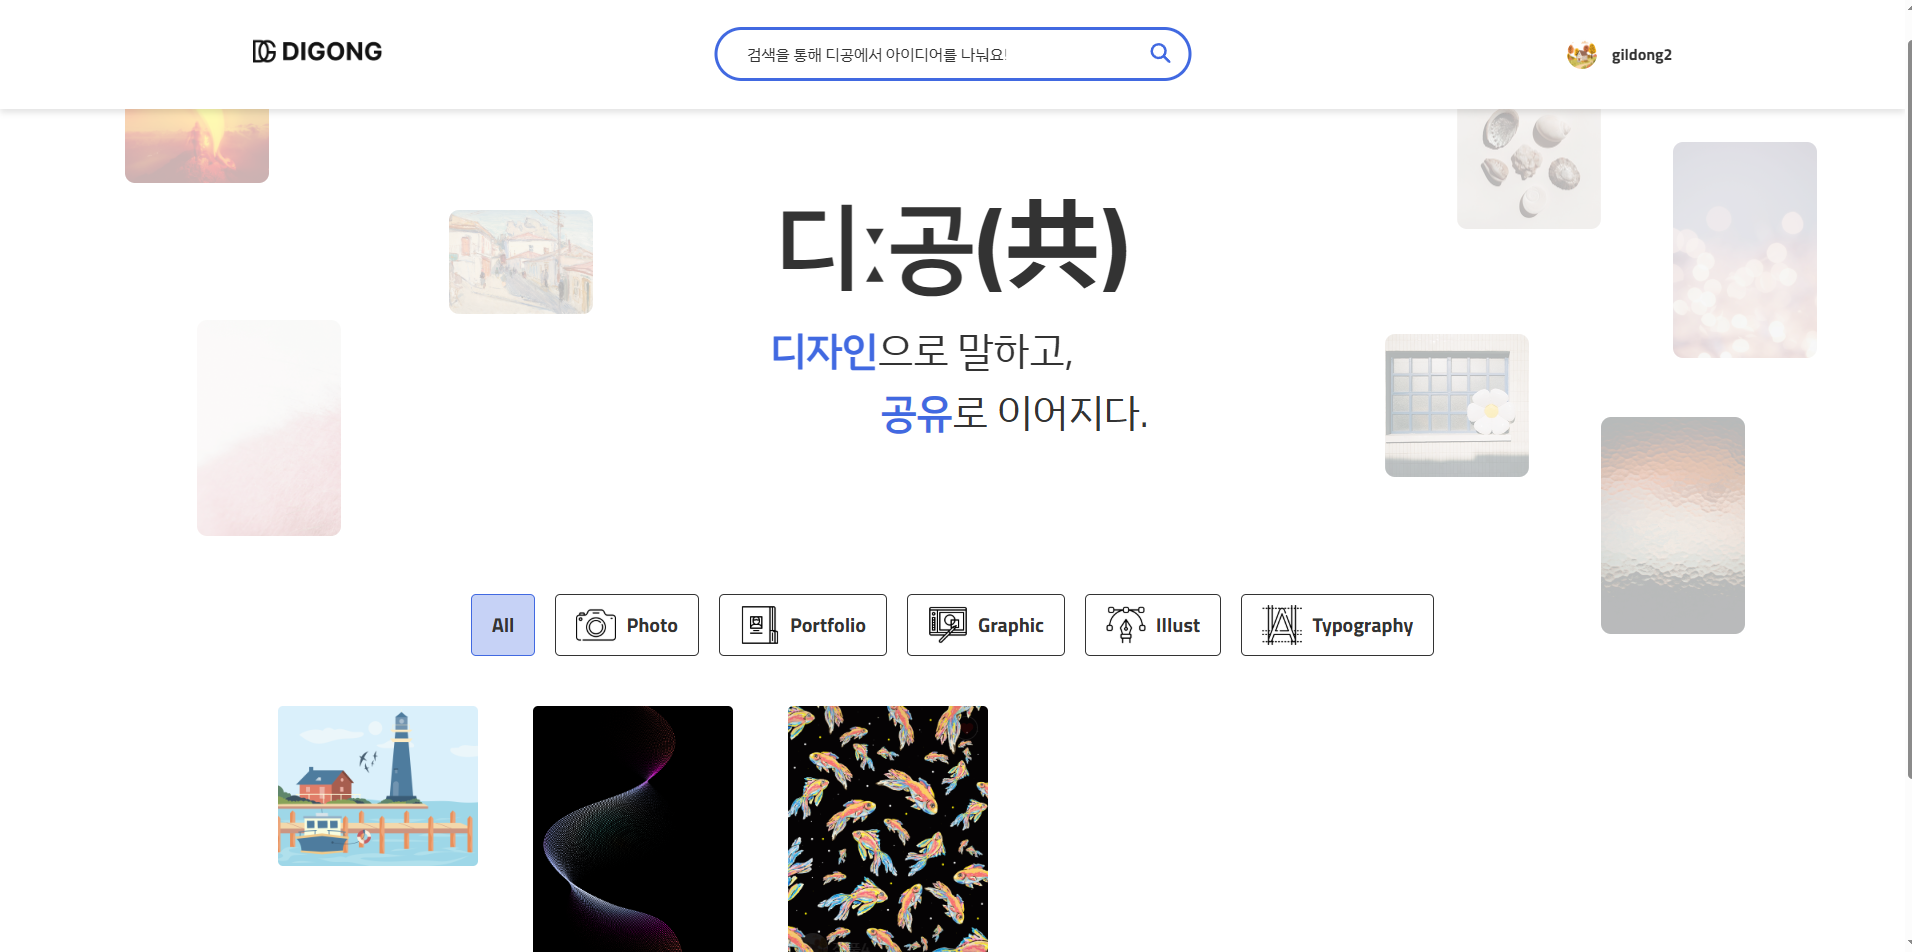Click the DIGONG logo mark

pos(263,51)
